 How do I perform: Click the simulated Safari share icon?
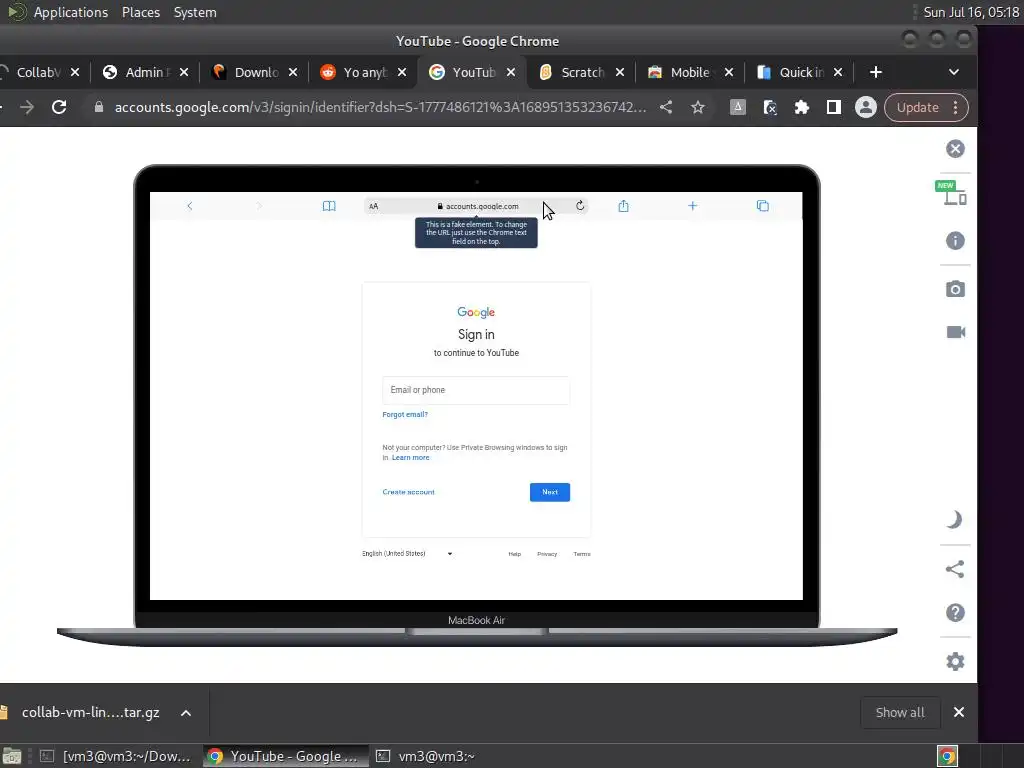(623, 206)
